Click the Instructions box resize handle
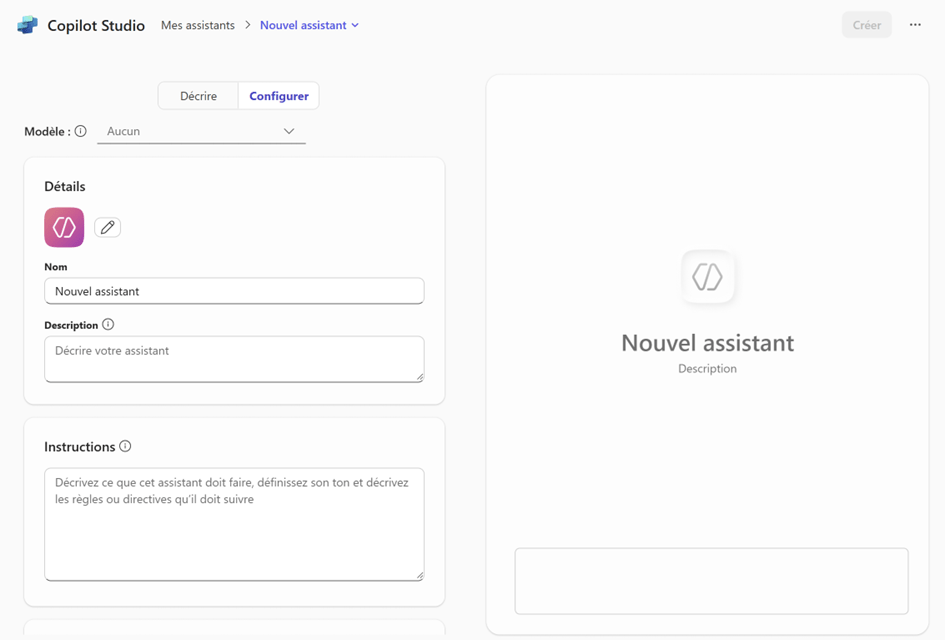Screen dimensions: 945x640 point(419,575)
